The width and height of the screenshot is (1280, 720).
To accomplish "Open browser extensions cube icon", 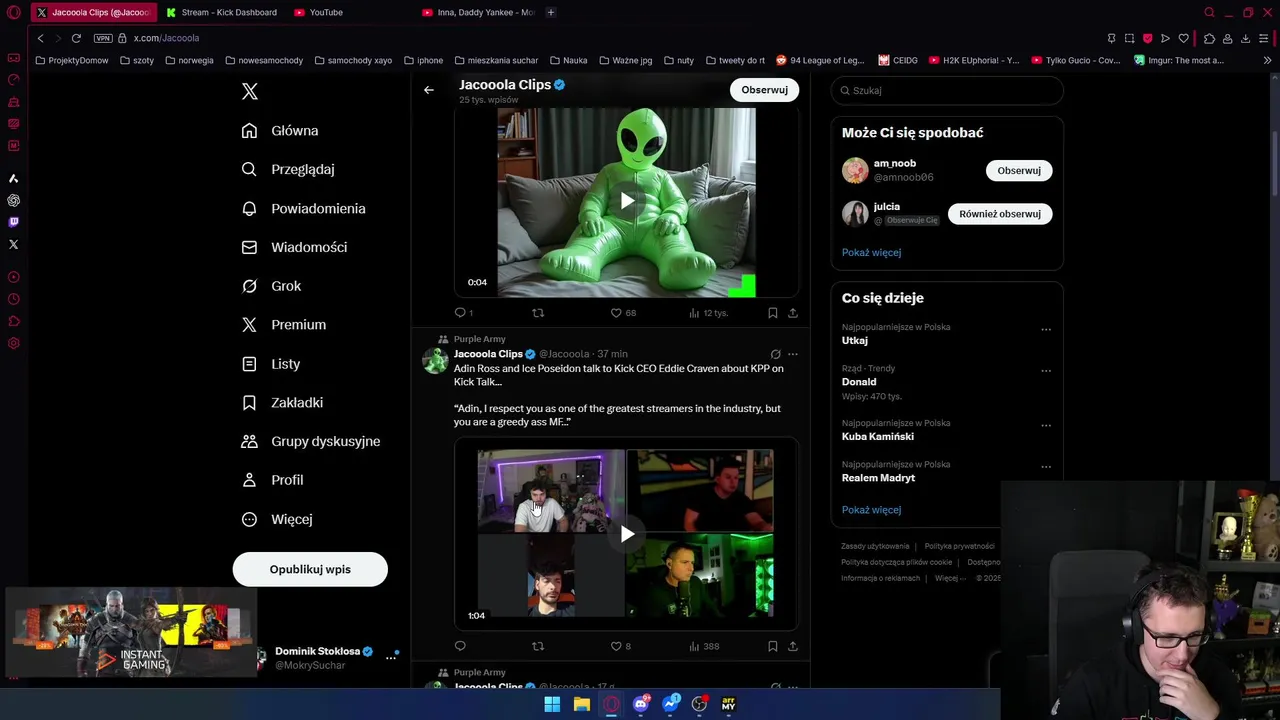I will coord(1209,38).
